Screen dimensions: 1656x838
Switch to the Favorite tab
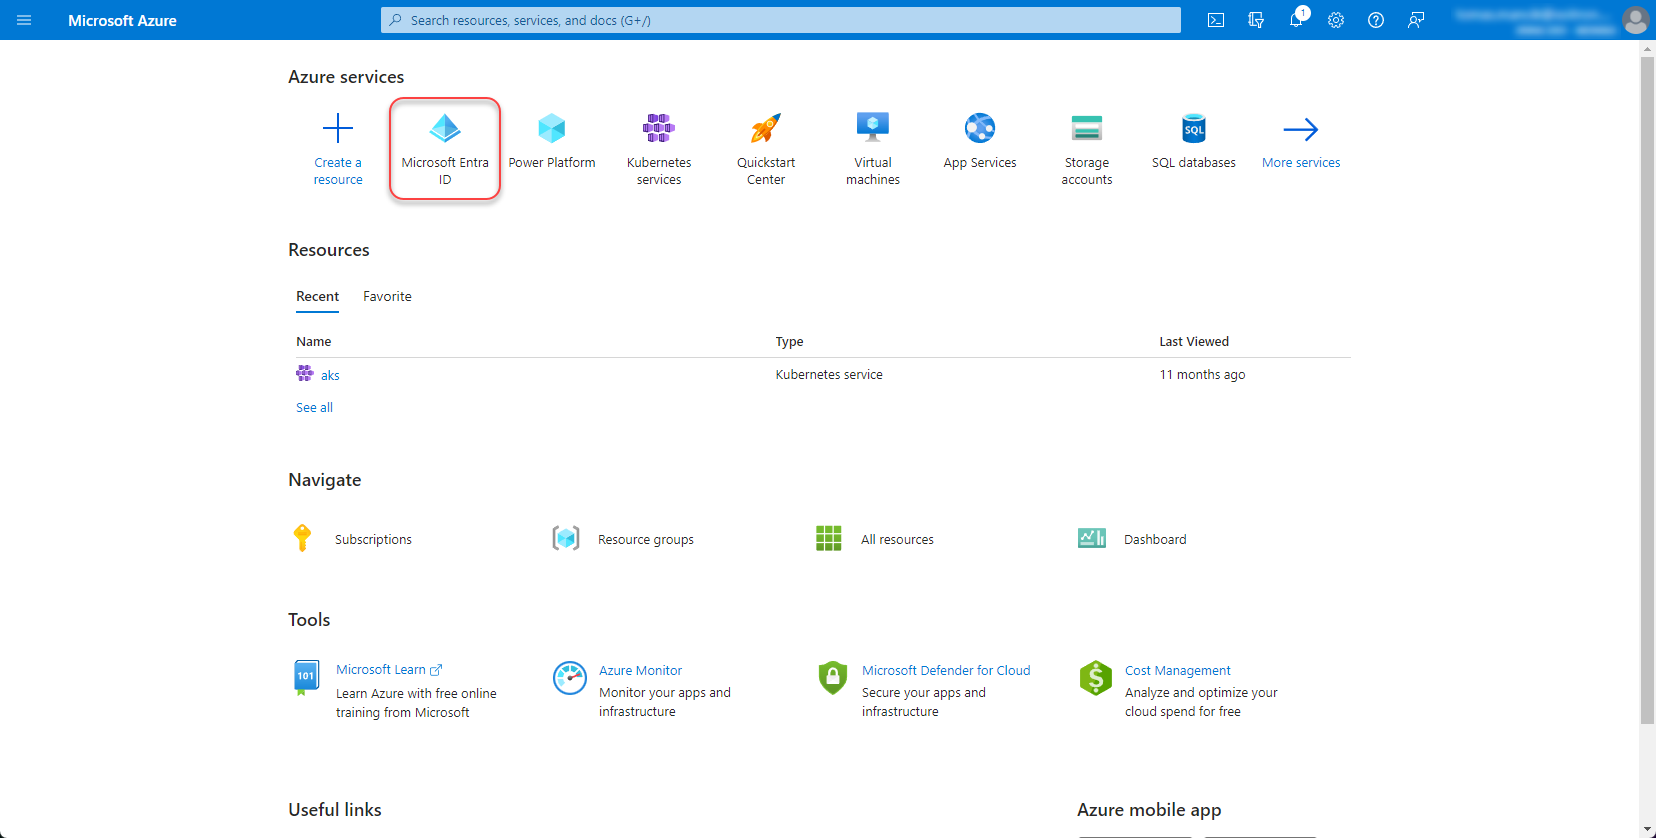point(387,296)
